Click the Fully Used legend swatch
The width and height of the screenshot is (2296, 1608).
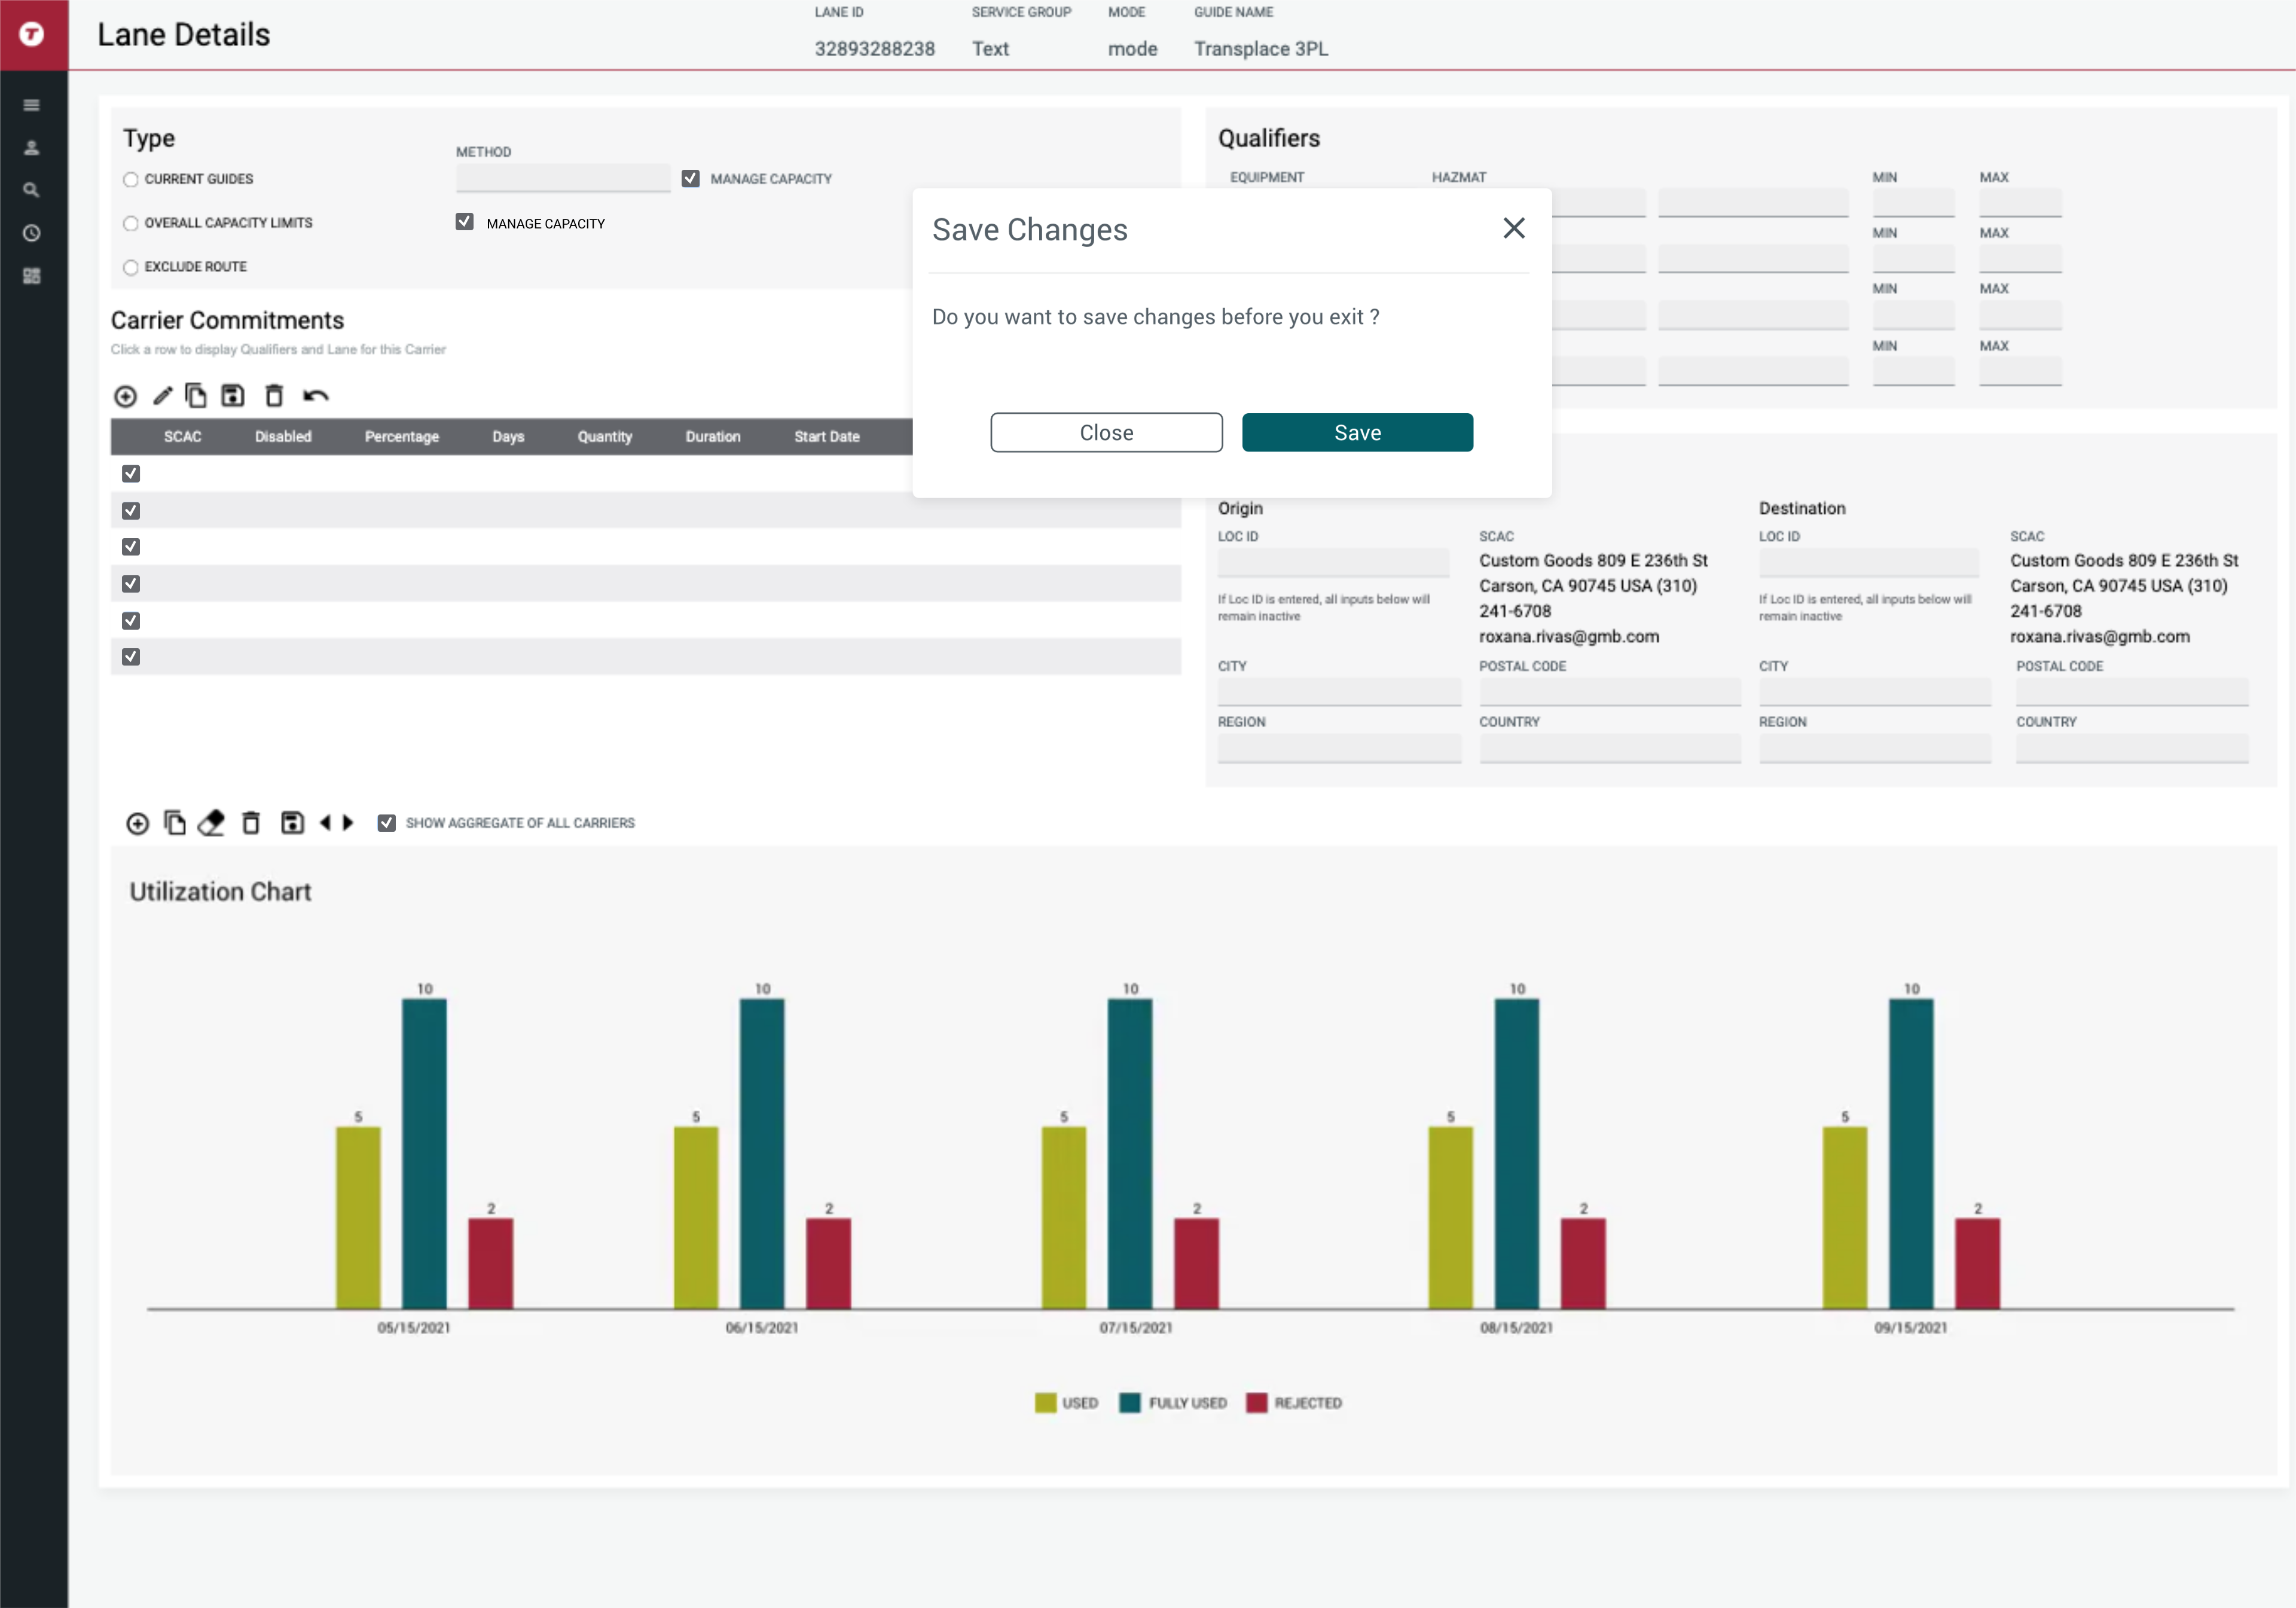point(1129,1403)
